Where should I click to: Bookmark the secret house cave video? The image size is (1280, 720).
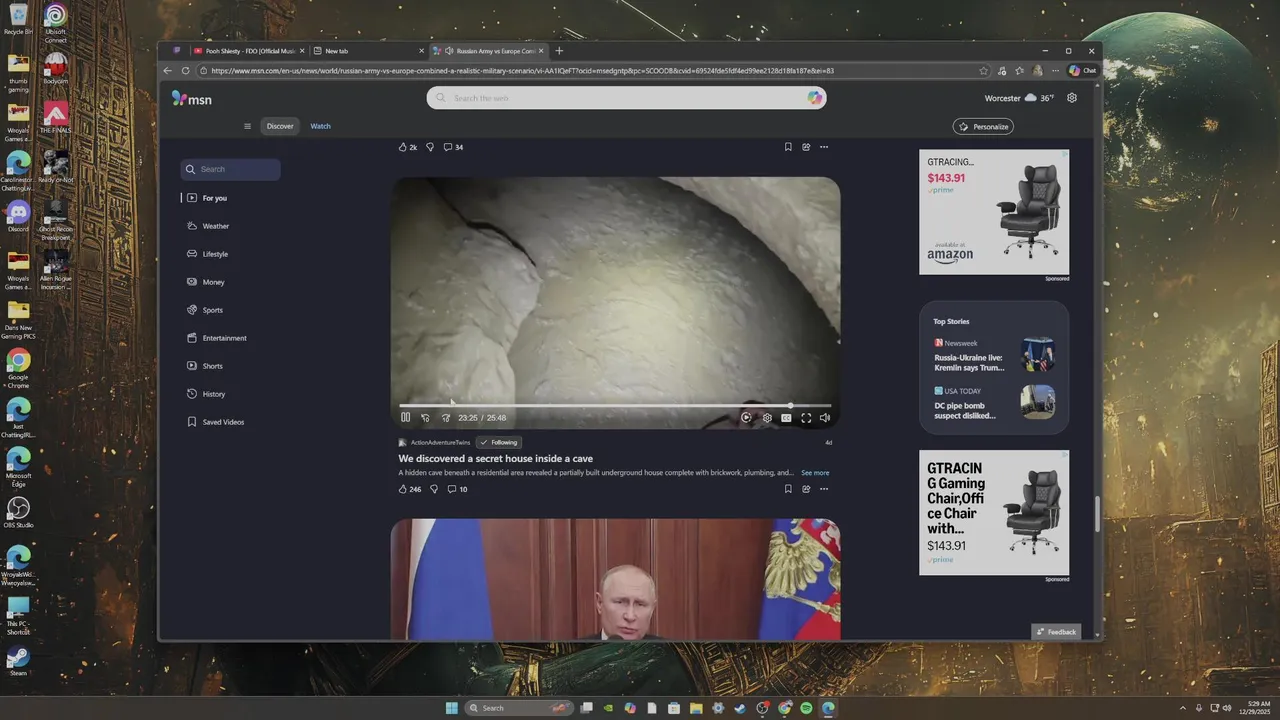(x=788, y=489)
